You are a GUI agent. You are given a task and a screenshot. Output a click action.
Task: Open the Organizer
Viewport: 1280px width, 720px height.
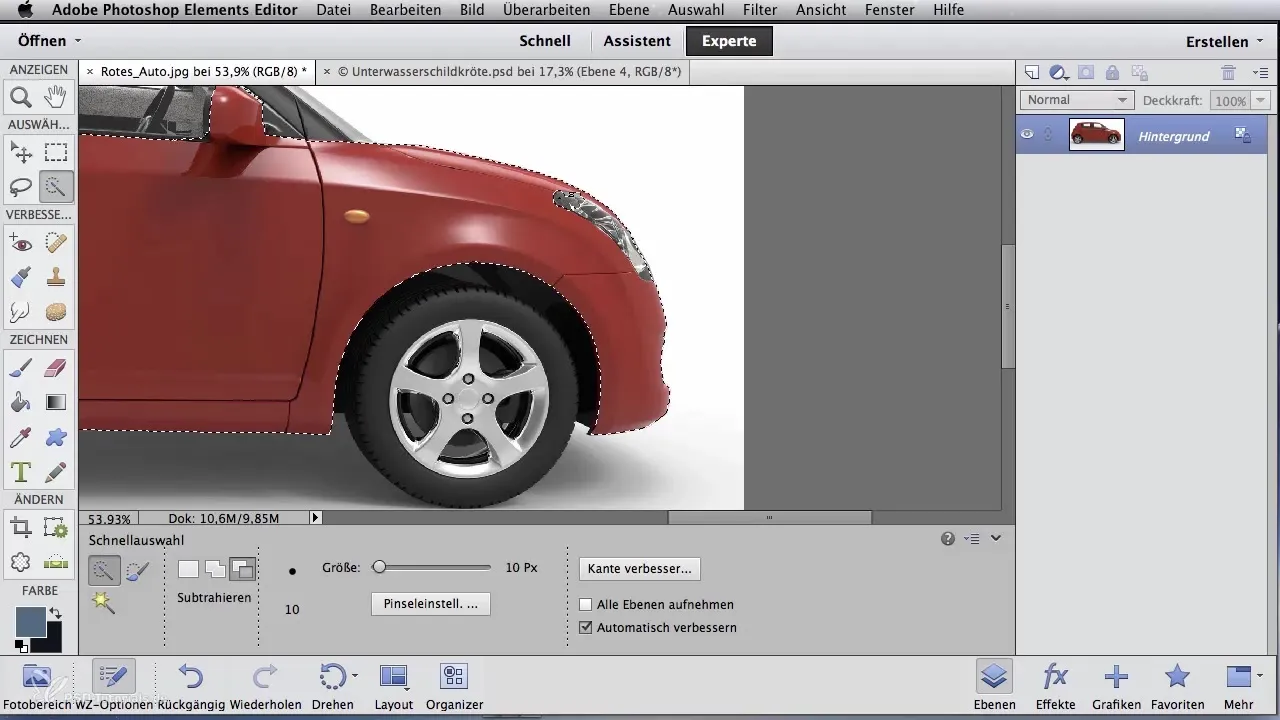(454, 686)
